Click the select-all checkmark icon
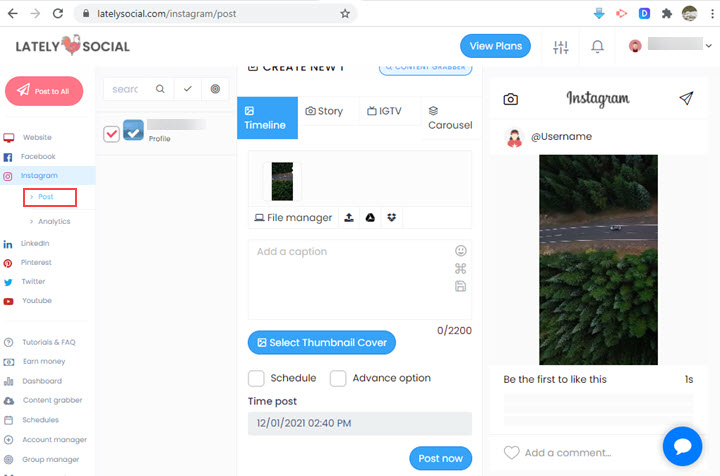The height and width of the screenshot is (476, 720). (187, 89)
